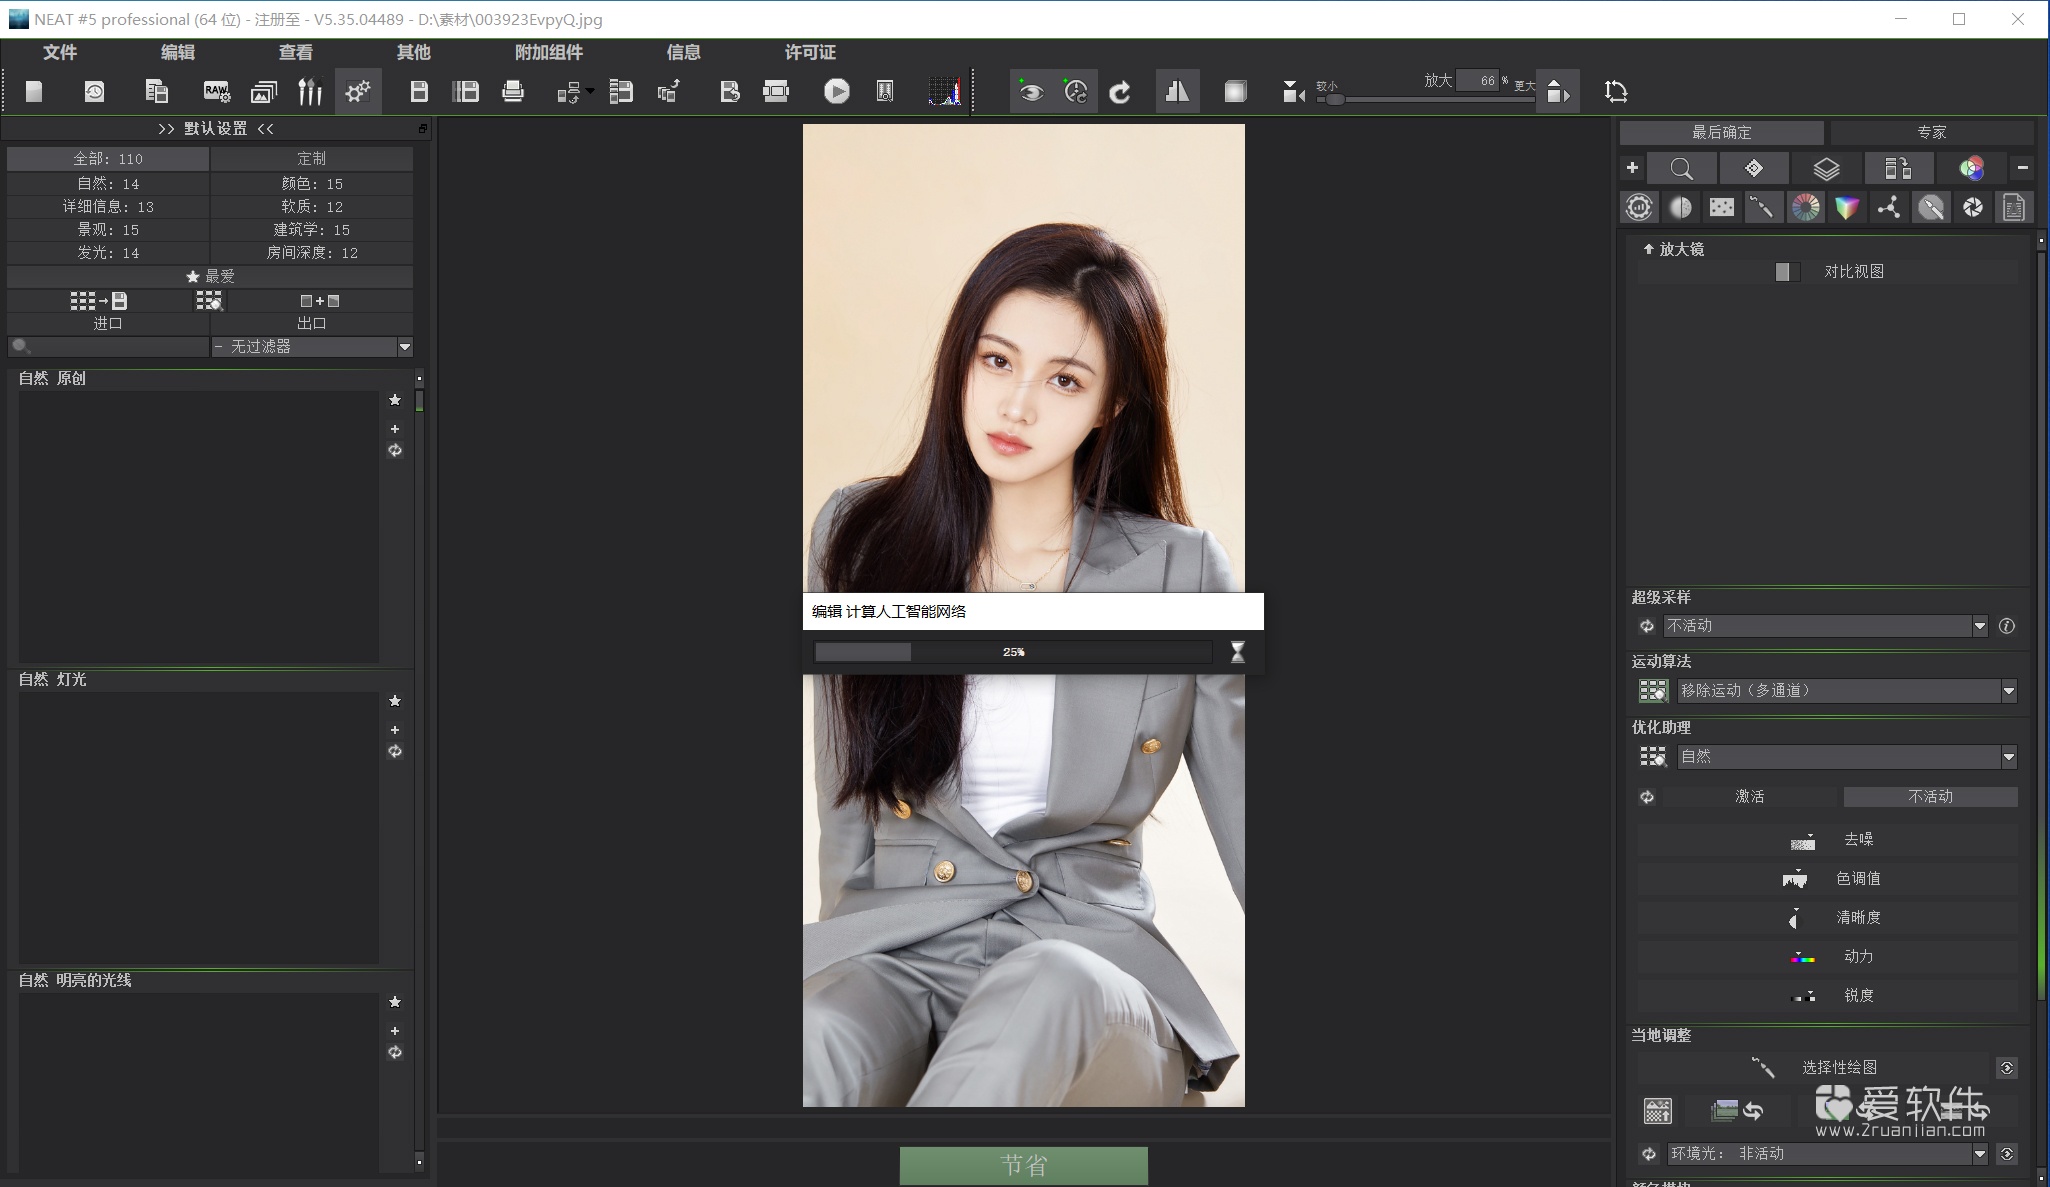
Task: Open the recent history clock icon
Action: pos(94,92)
